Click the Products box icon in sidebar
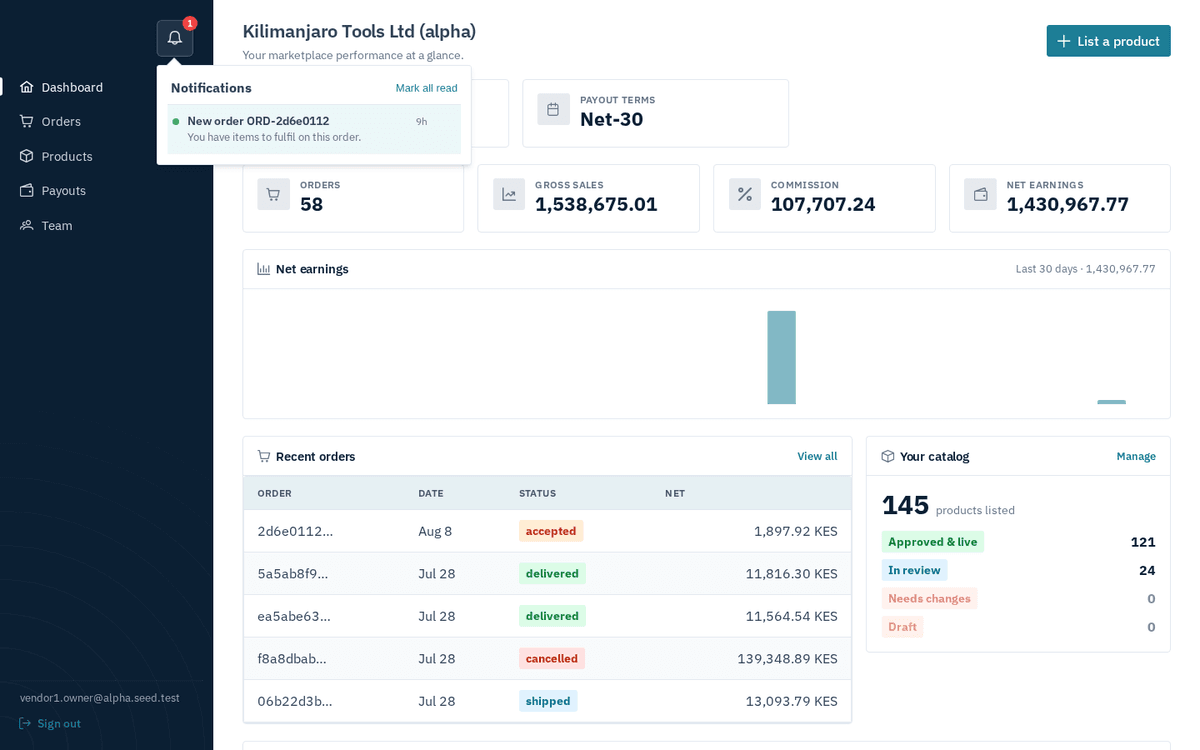1200x750 pixels. coord(27,156)
